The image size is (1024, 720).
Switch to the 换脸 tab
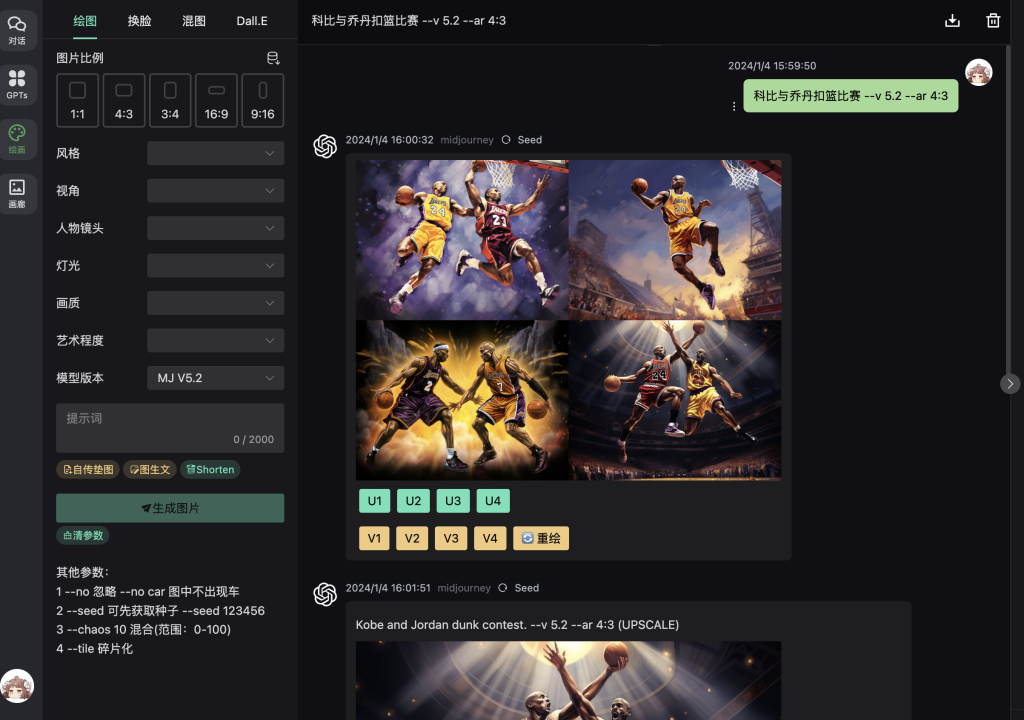pyautogui.click(x=139, y=20)
